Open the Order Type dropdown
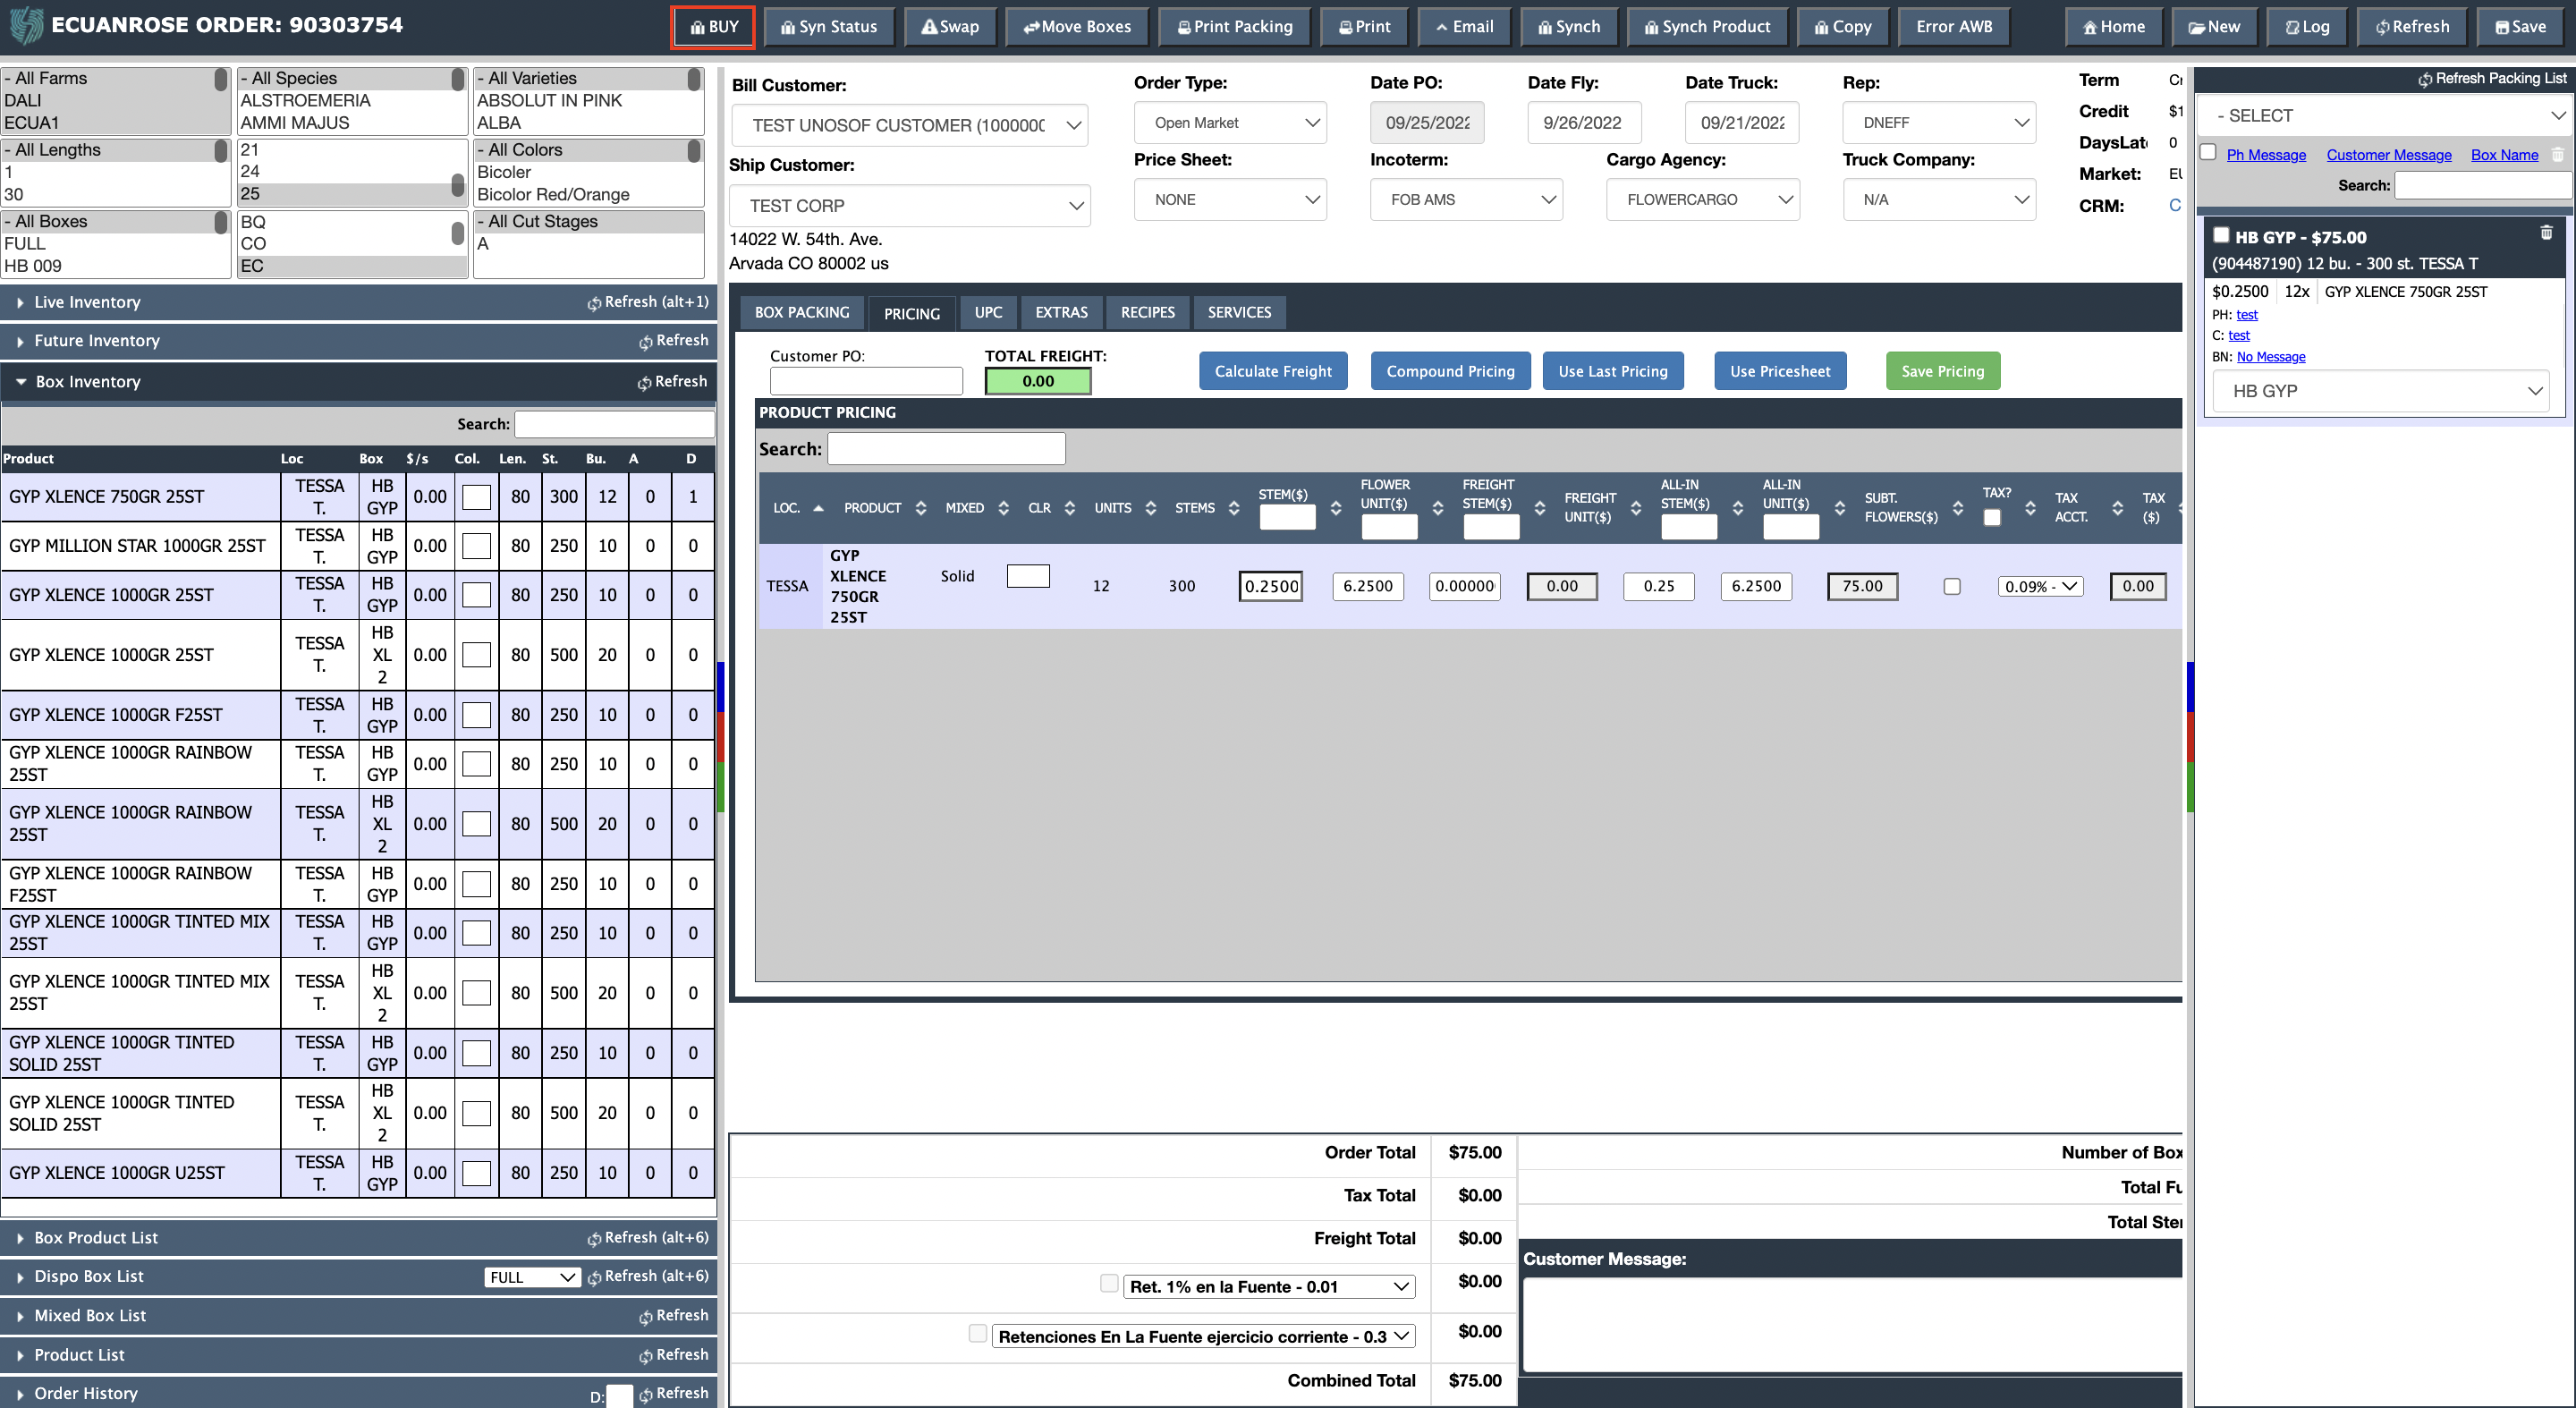Image resolution: width=2576 pixels, height=1408 pixels. coord(1229,123)
